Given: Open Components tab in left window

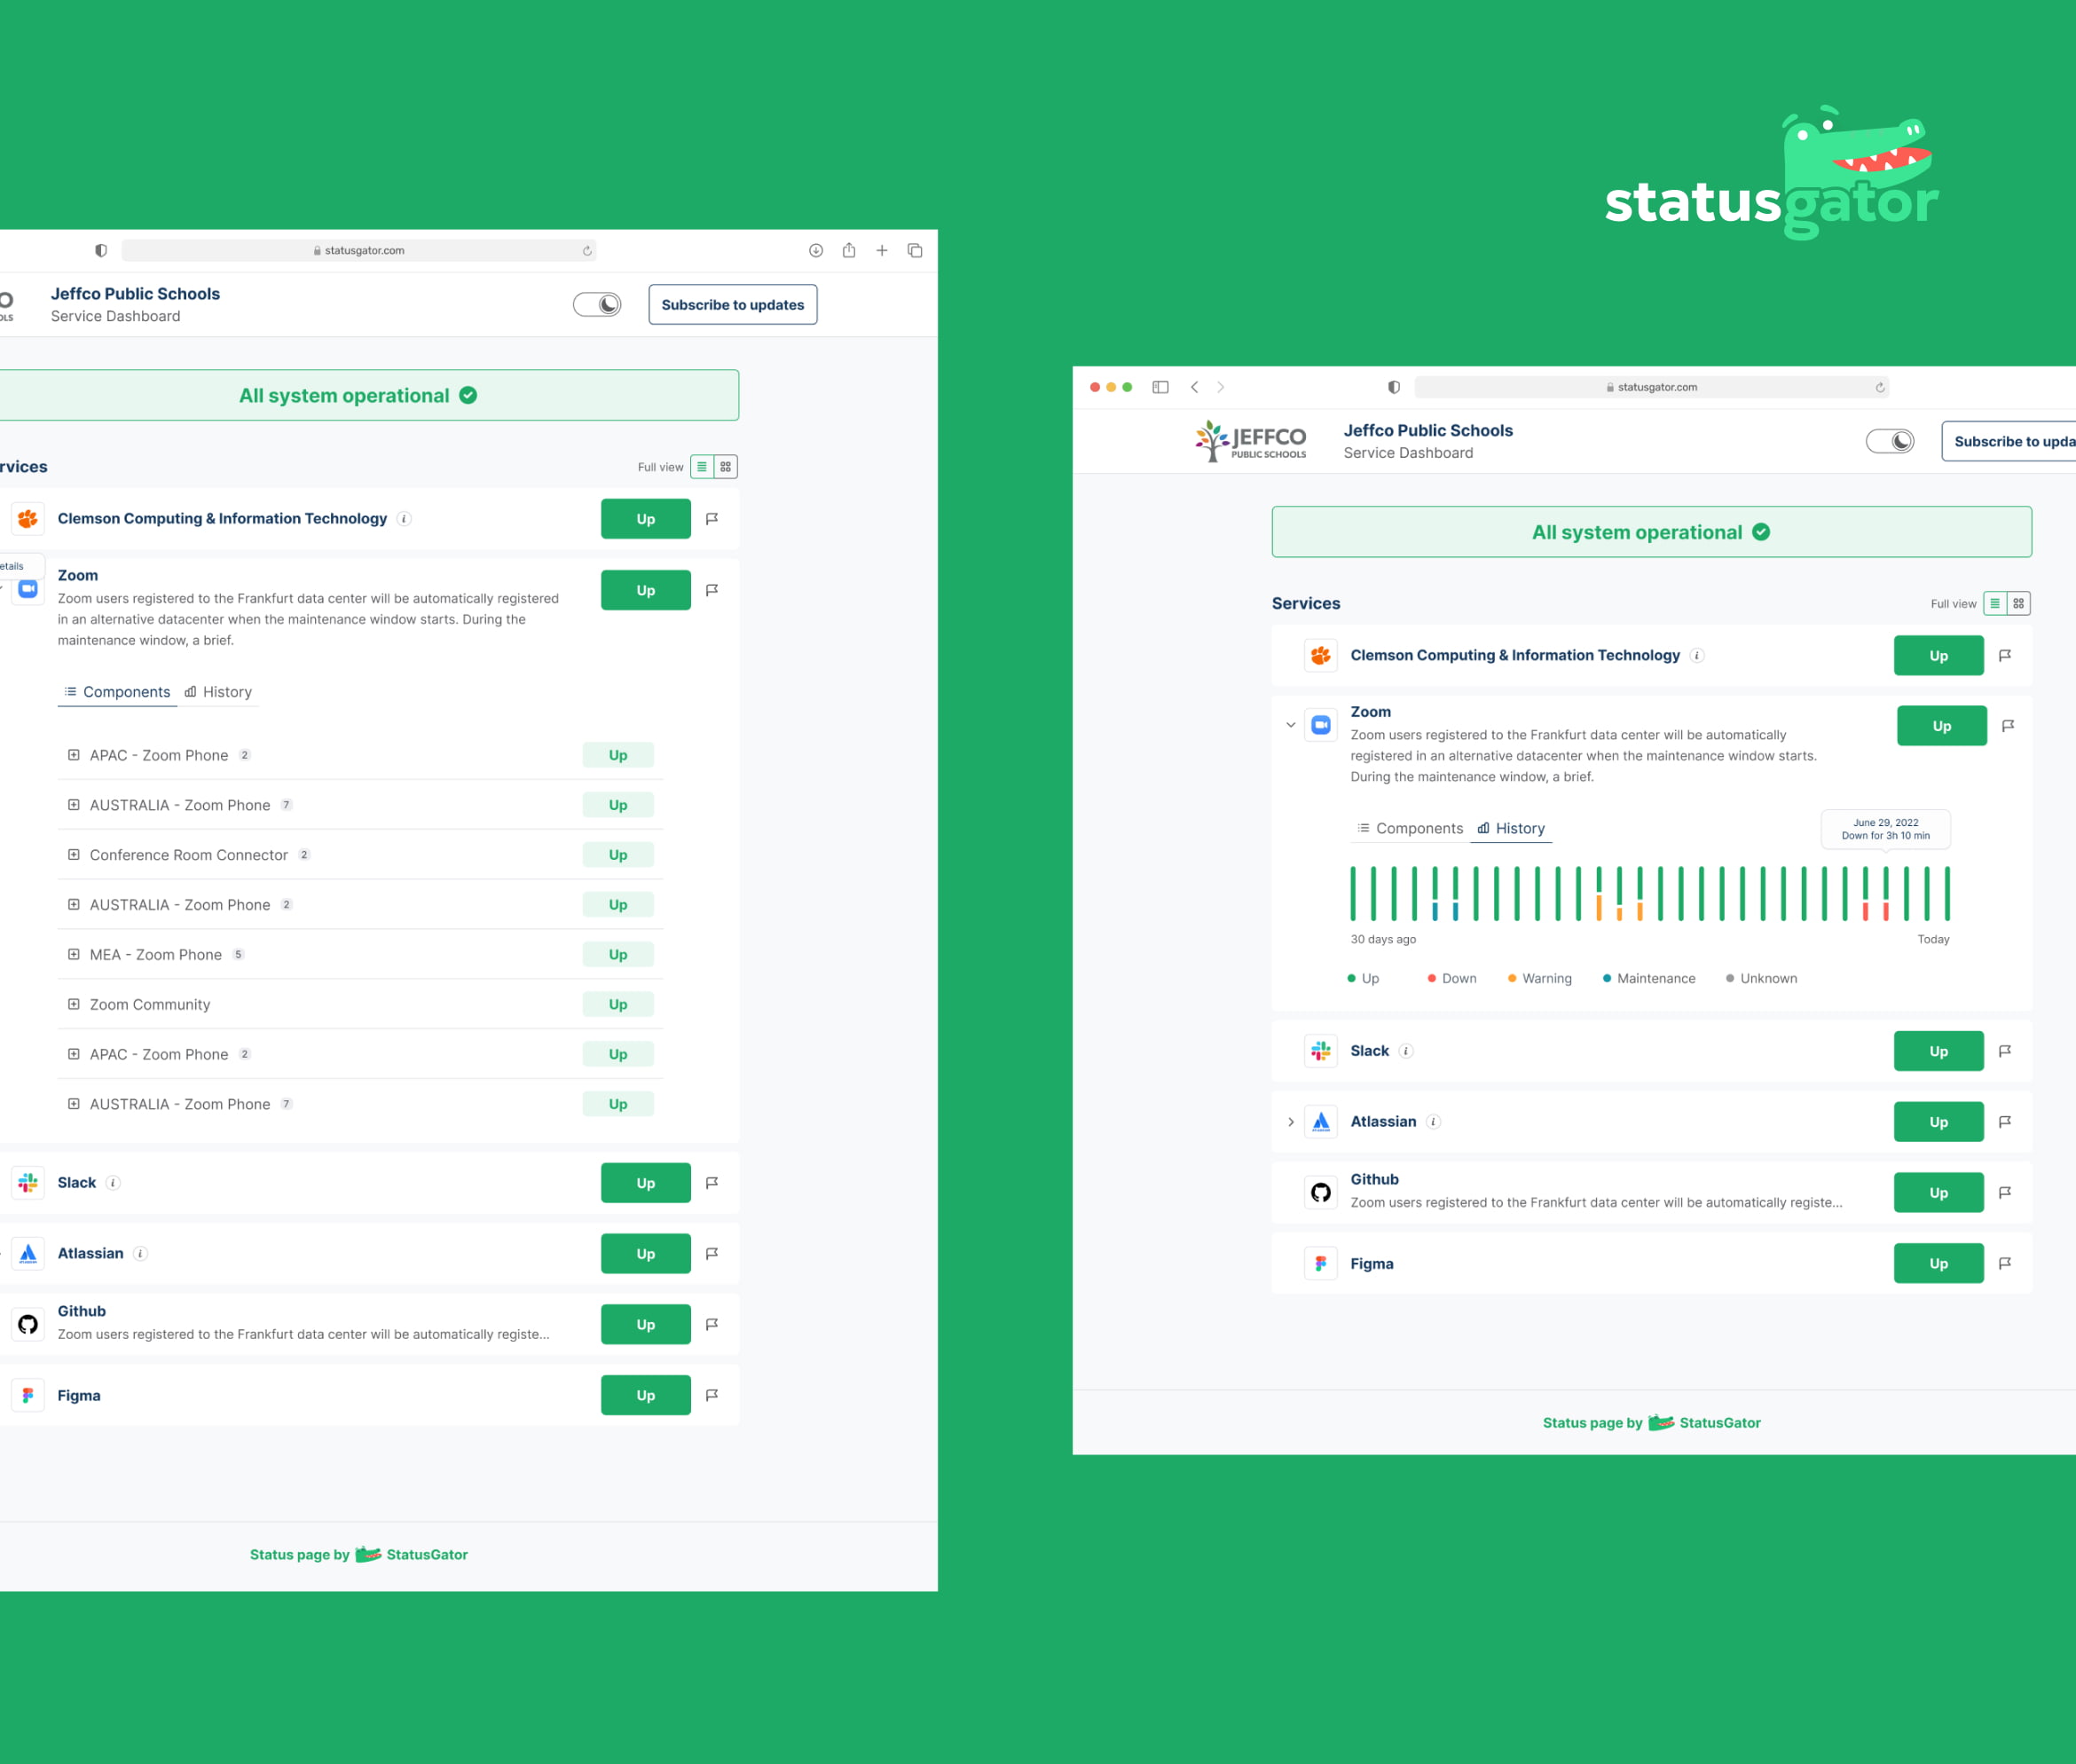Looking at the screenshot, I should (117, 692).
